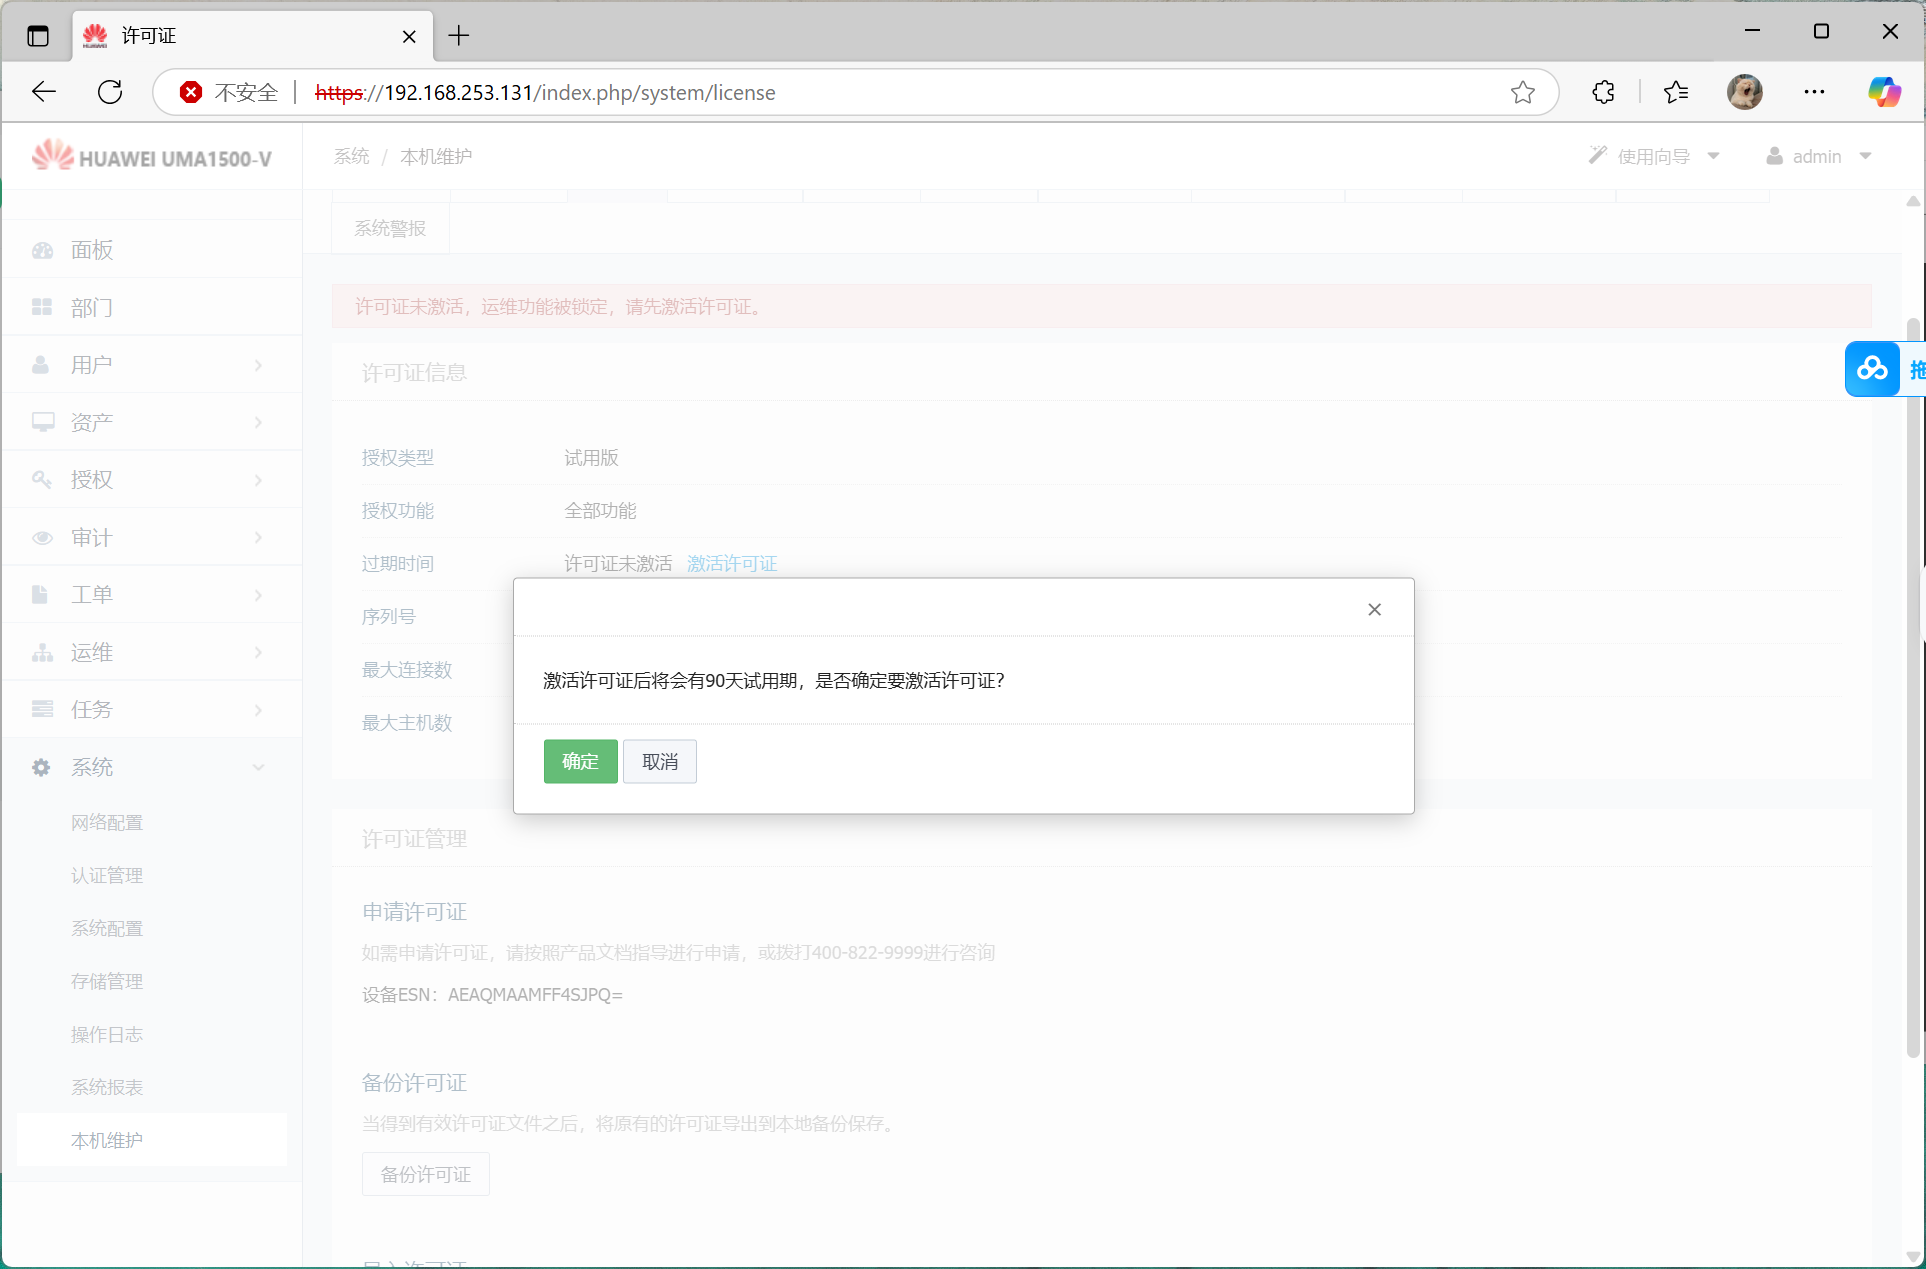Add page to favorites star icon
The image size is (1926, 1269).
click(x=1522, y=92)
